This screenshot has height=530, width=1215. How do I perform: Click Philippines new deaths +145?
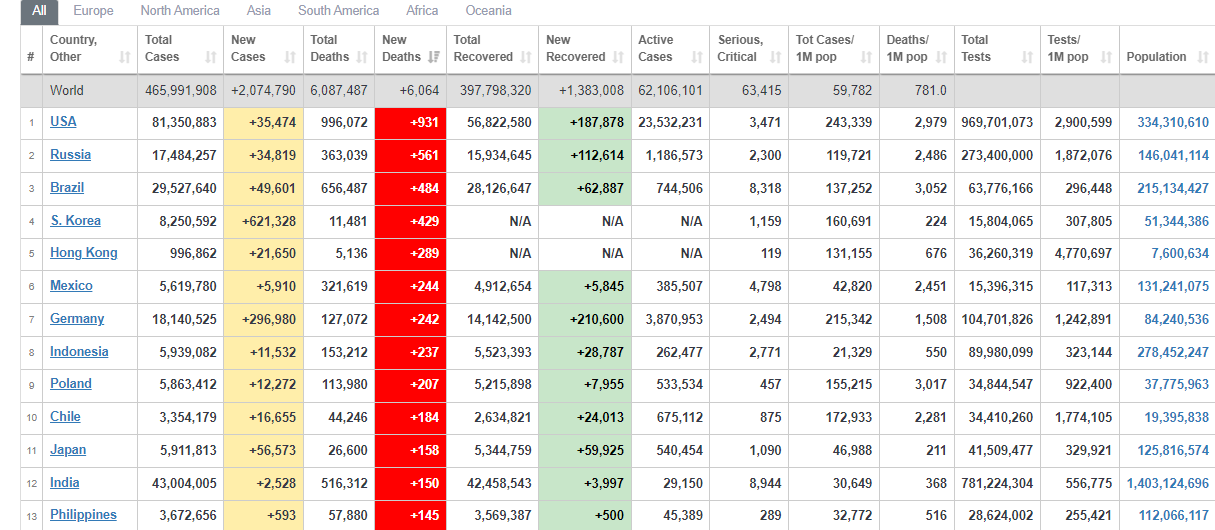point(410,515)
